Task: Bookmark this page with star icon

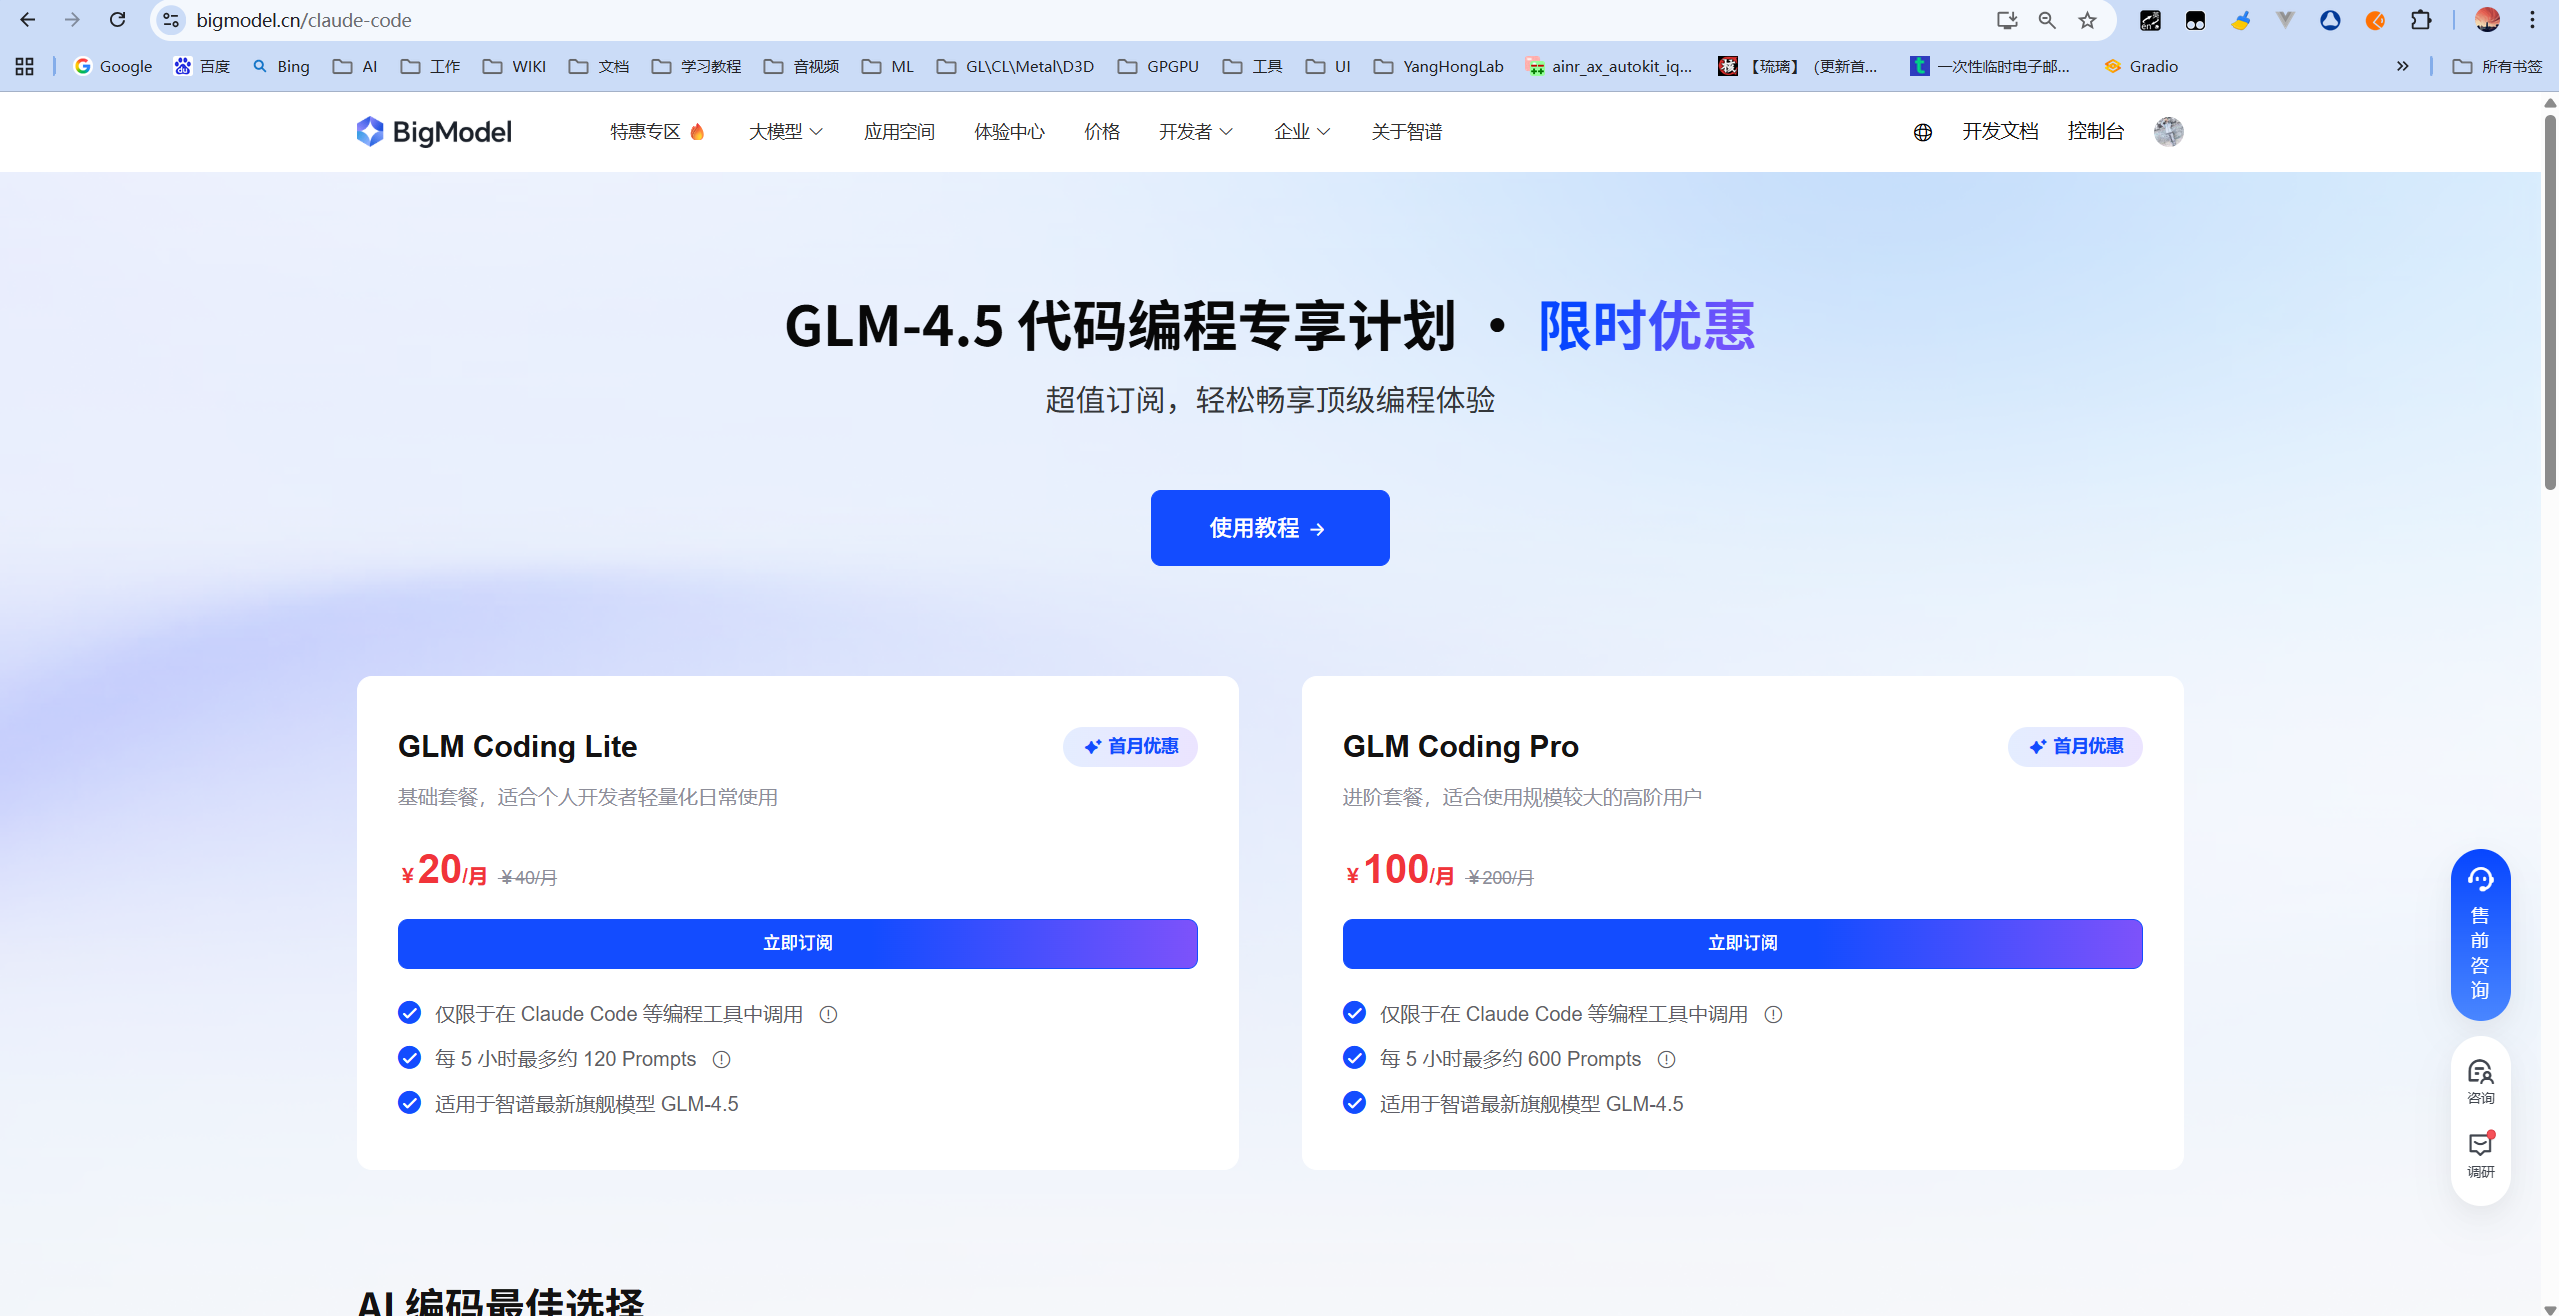Action: pyautogui.click(x=2087, y=20)
